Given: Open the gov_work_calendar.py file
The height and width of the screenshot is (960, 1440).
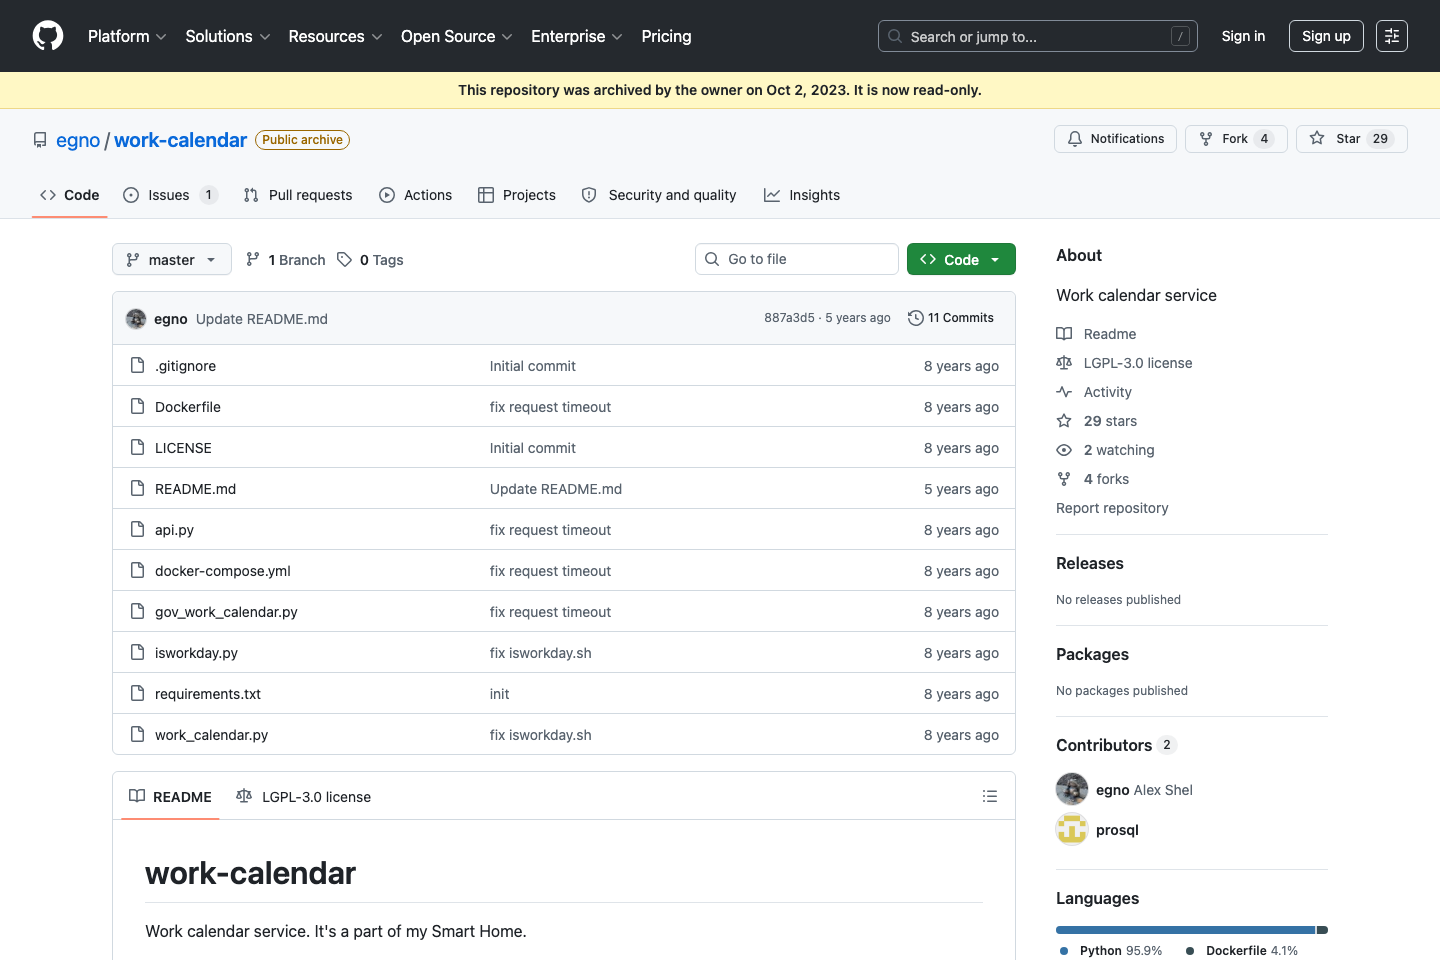Looking at the screenshot, I should point(226,611).
